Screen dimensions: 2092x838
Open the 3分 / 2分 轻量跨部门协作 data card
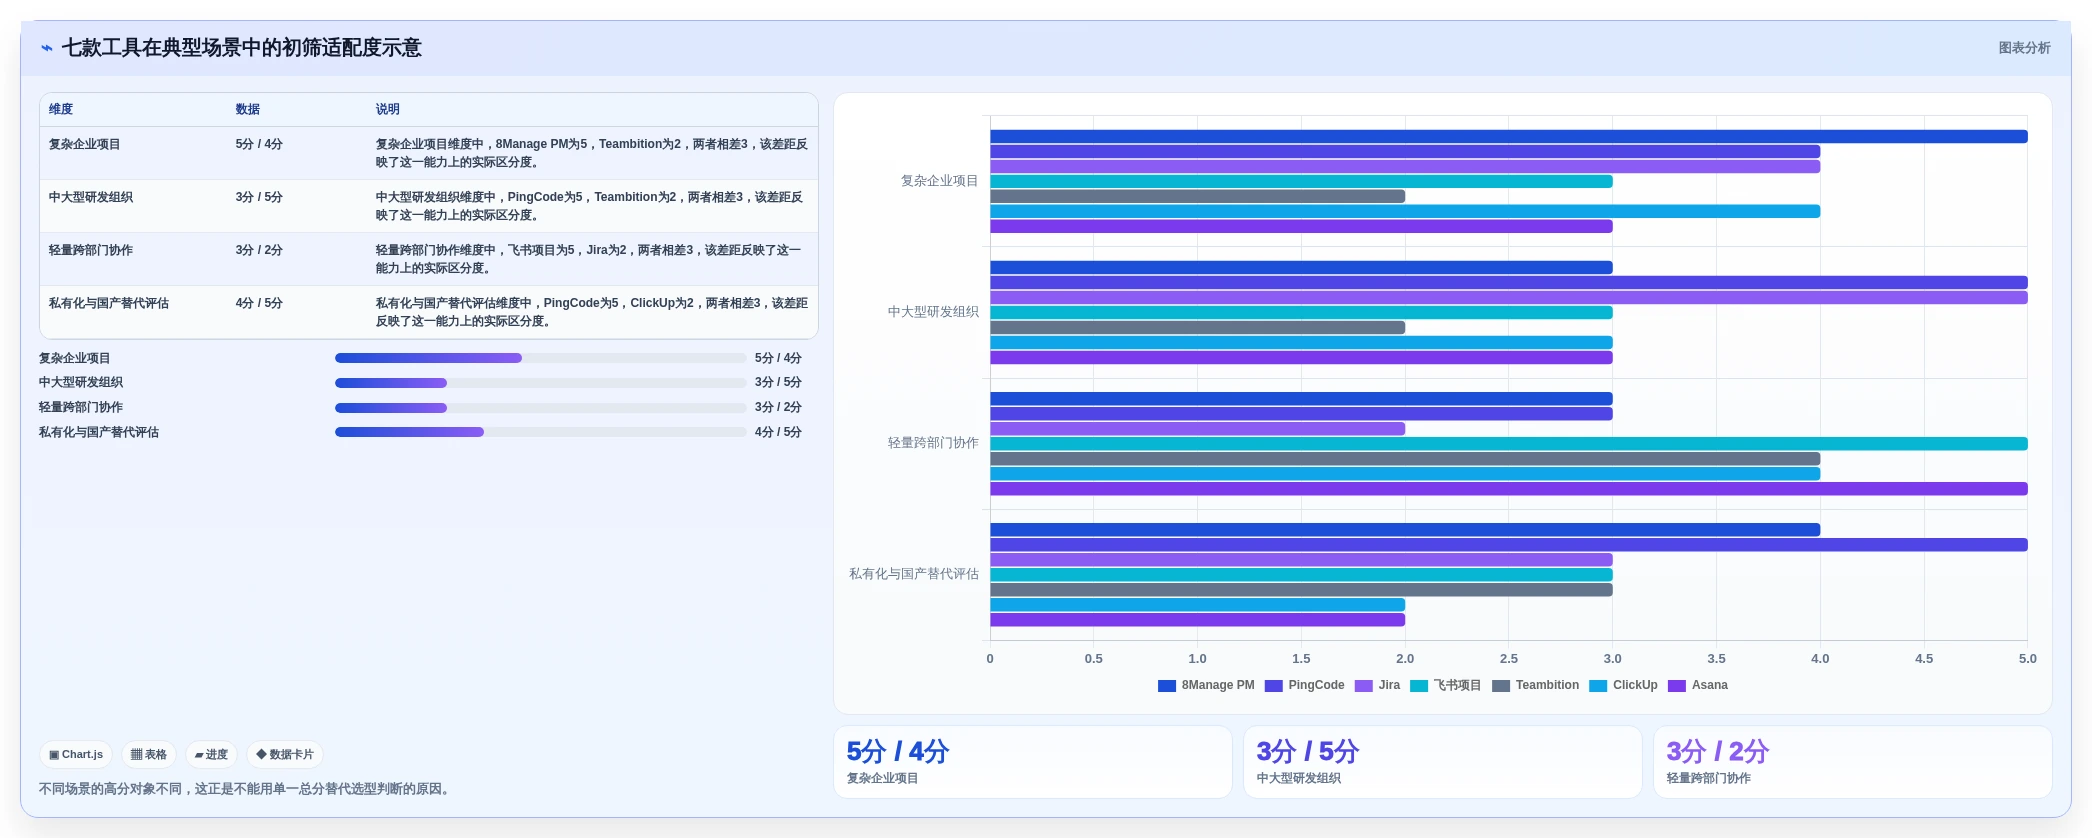[1853, 763]
